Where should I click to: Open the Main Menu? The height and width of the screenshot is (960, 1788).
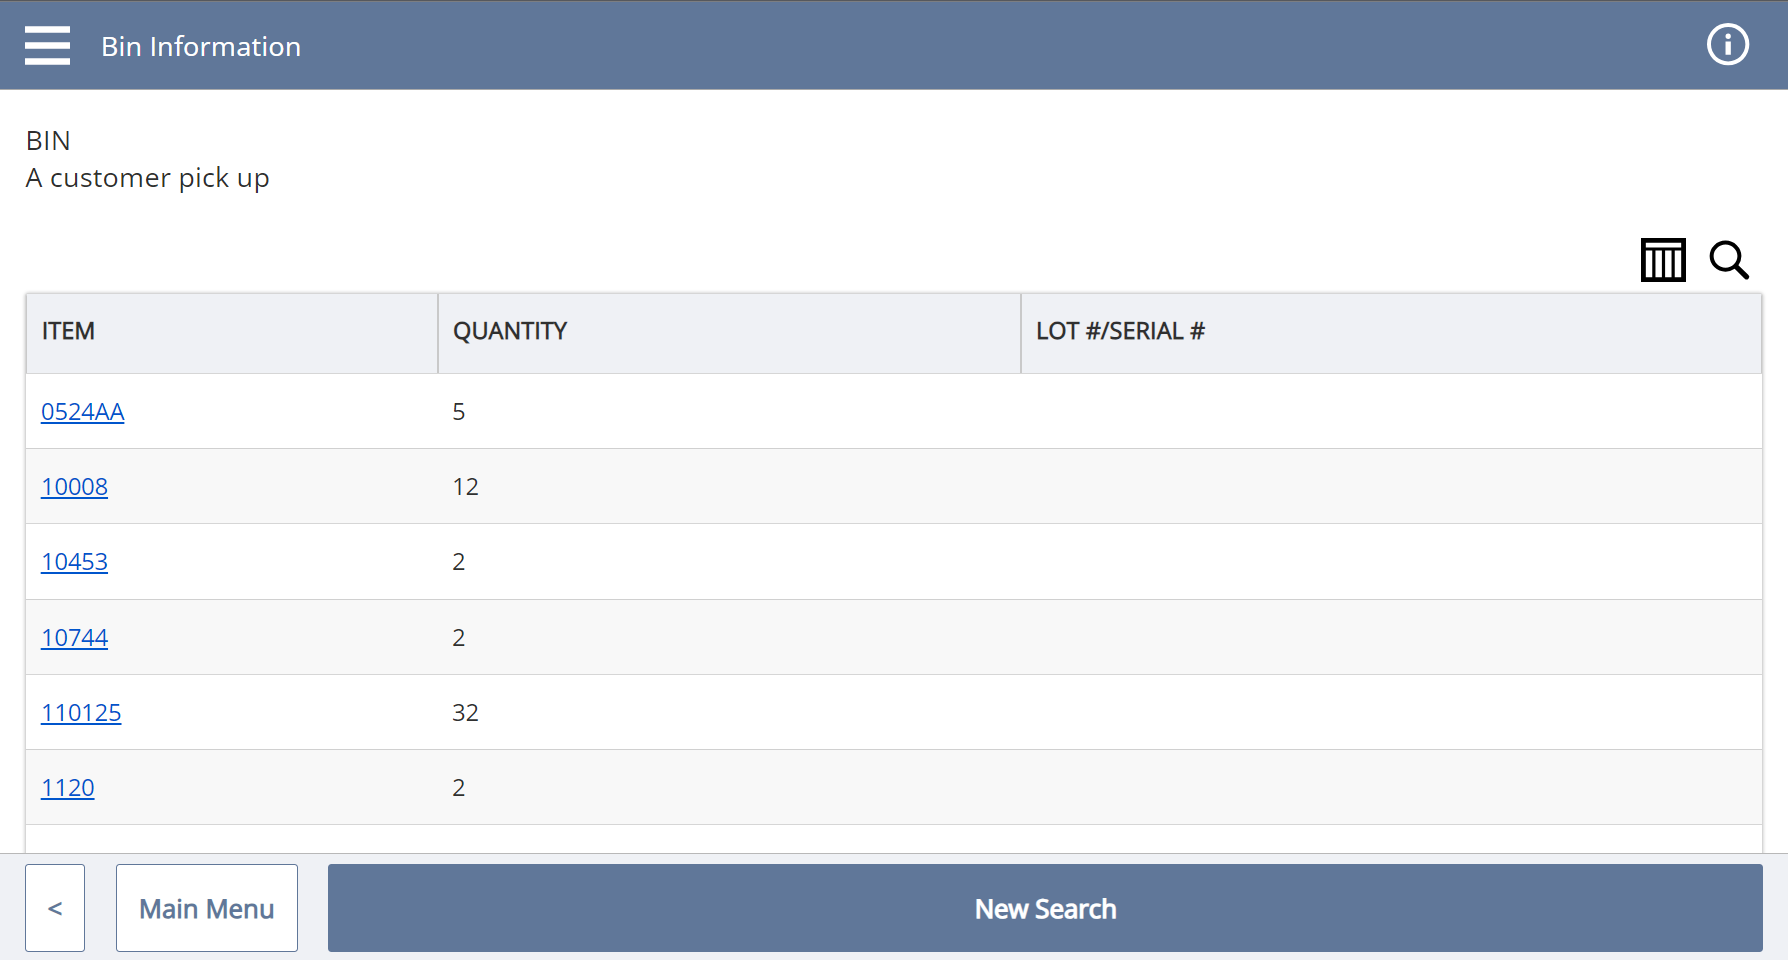206,908
